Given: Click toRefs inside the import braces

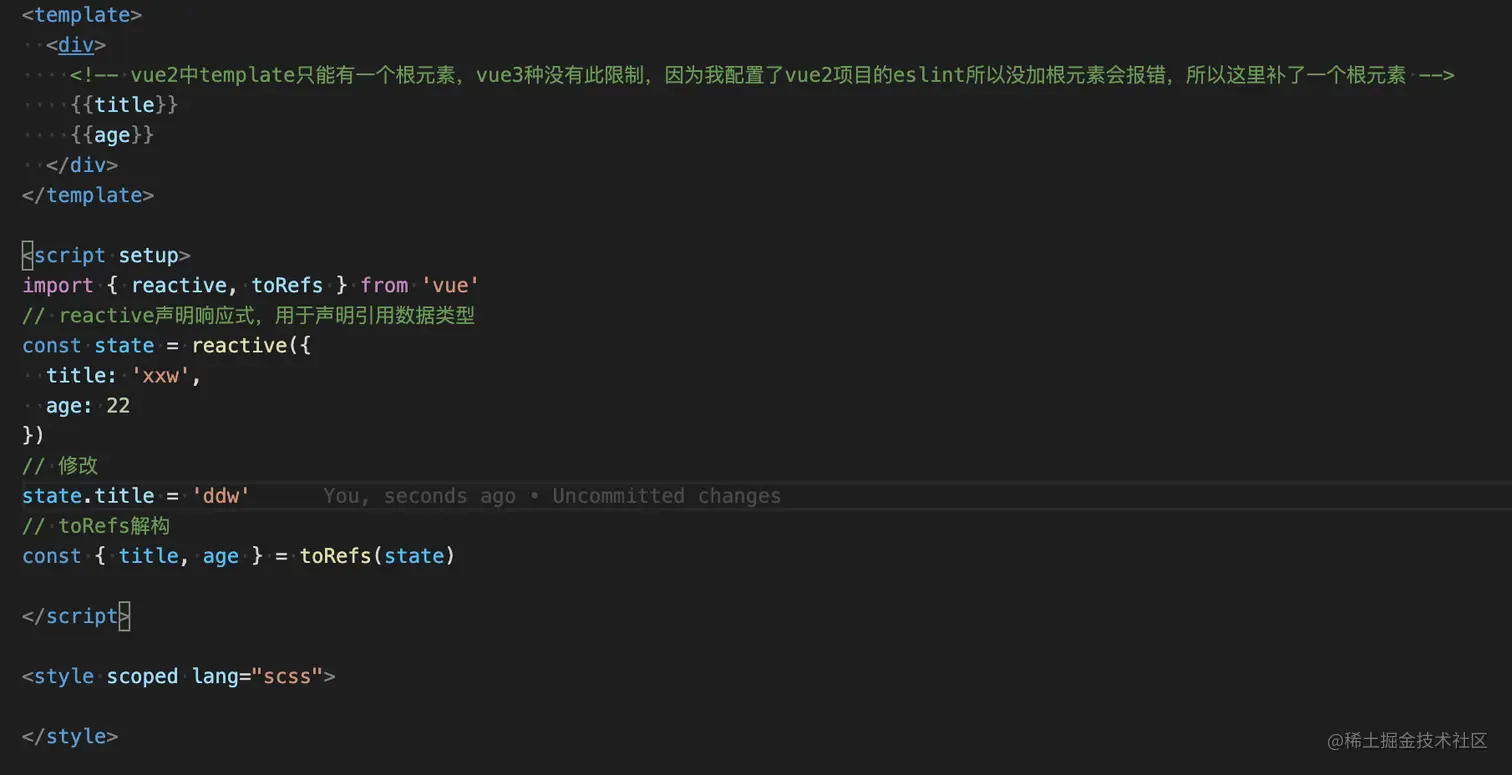Looking at the screenshot, I should (287, 285).
